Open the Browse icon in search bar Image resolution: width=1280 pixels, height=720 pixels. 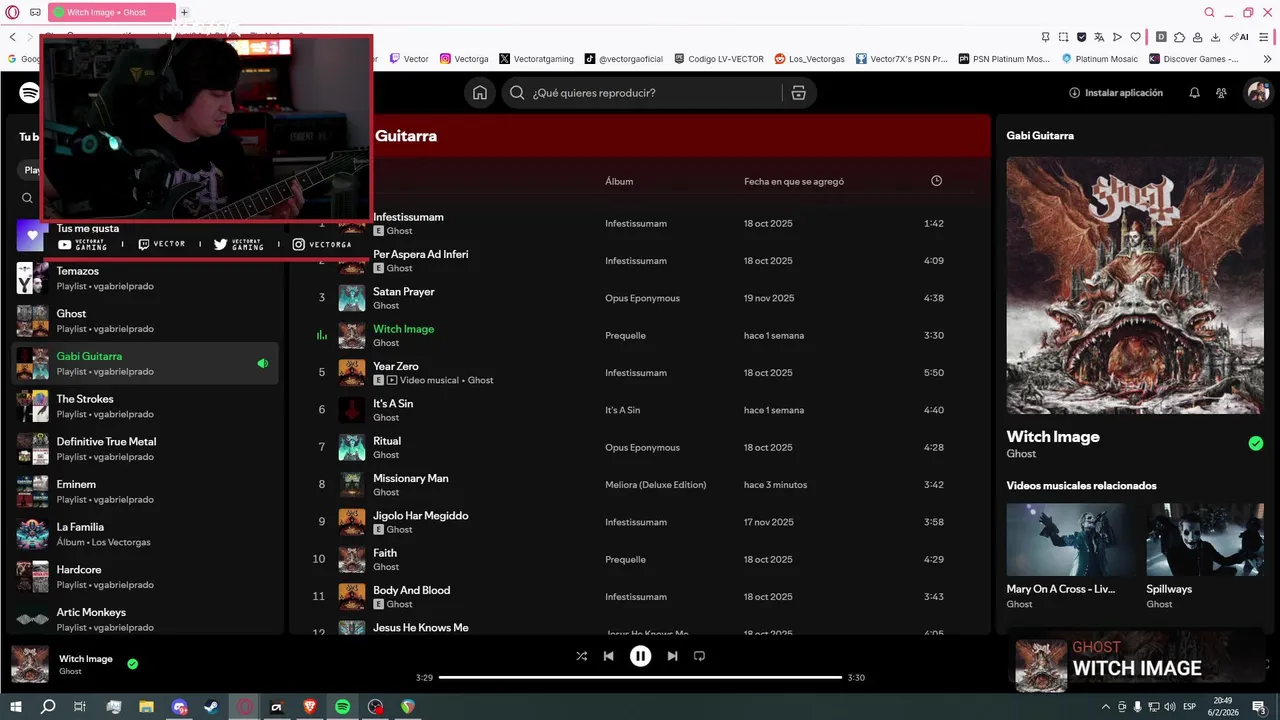coord(798,93)
